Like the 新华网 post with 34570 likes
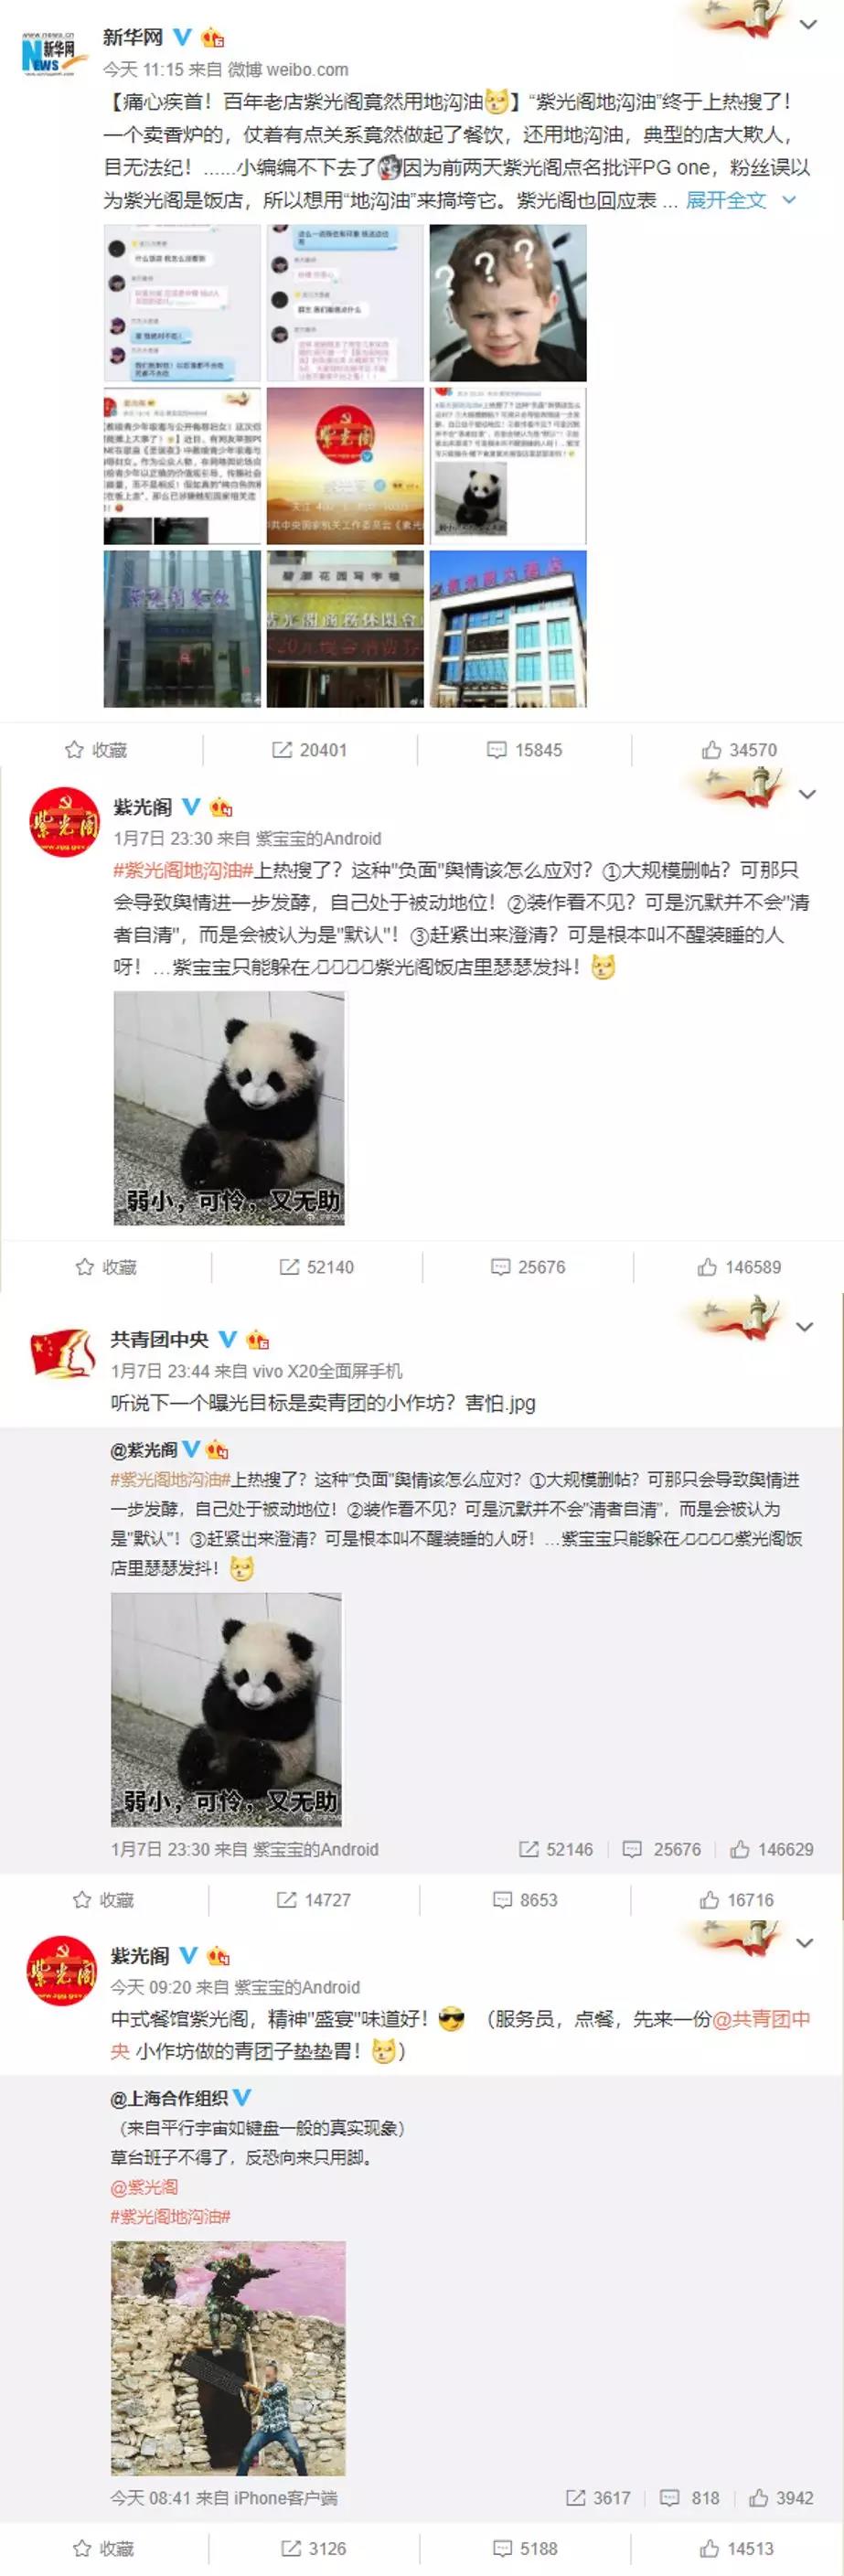This screenshot has width=844, height=2576. pyautogui.click(x=739, y=750)
